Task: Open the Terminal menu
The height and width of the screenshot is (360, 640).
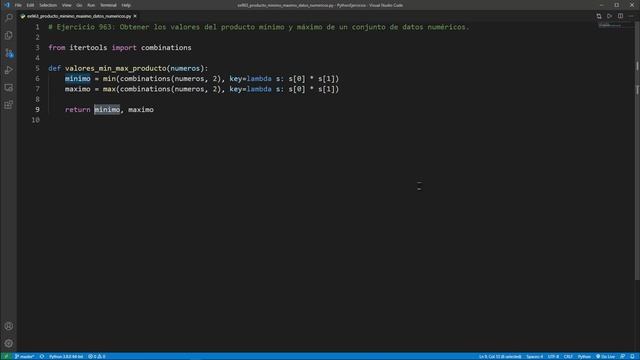Action: (108, 5)
